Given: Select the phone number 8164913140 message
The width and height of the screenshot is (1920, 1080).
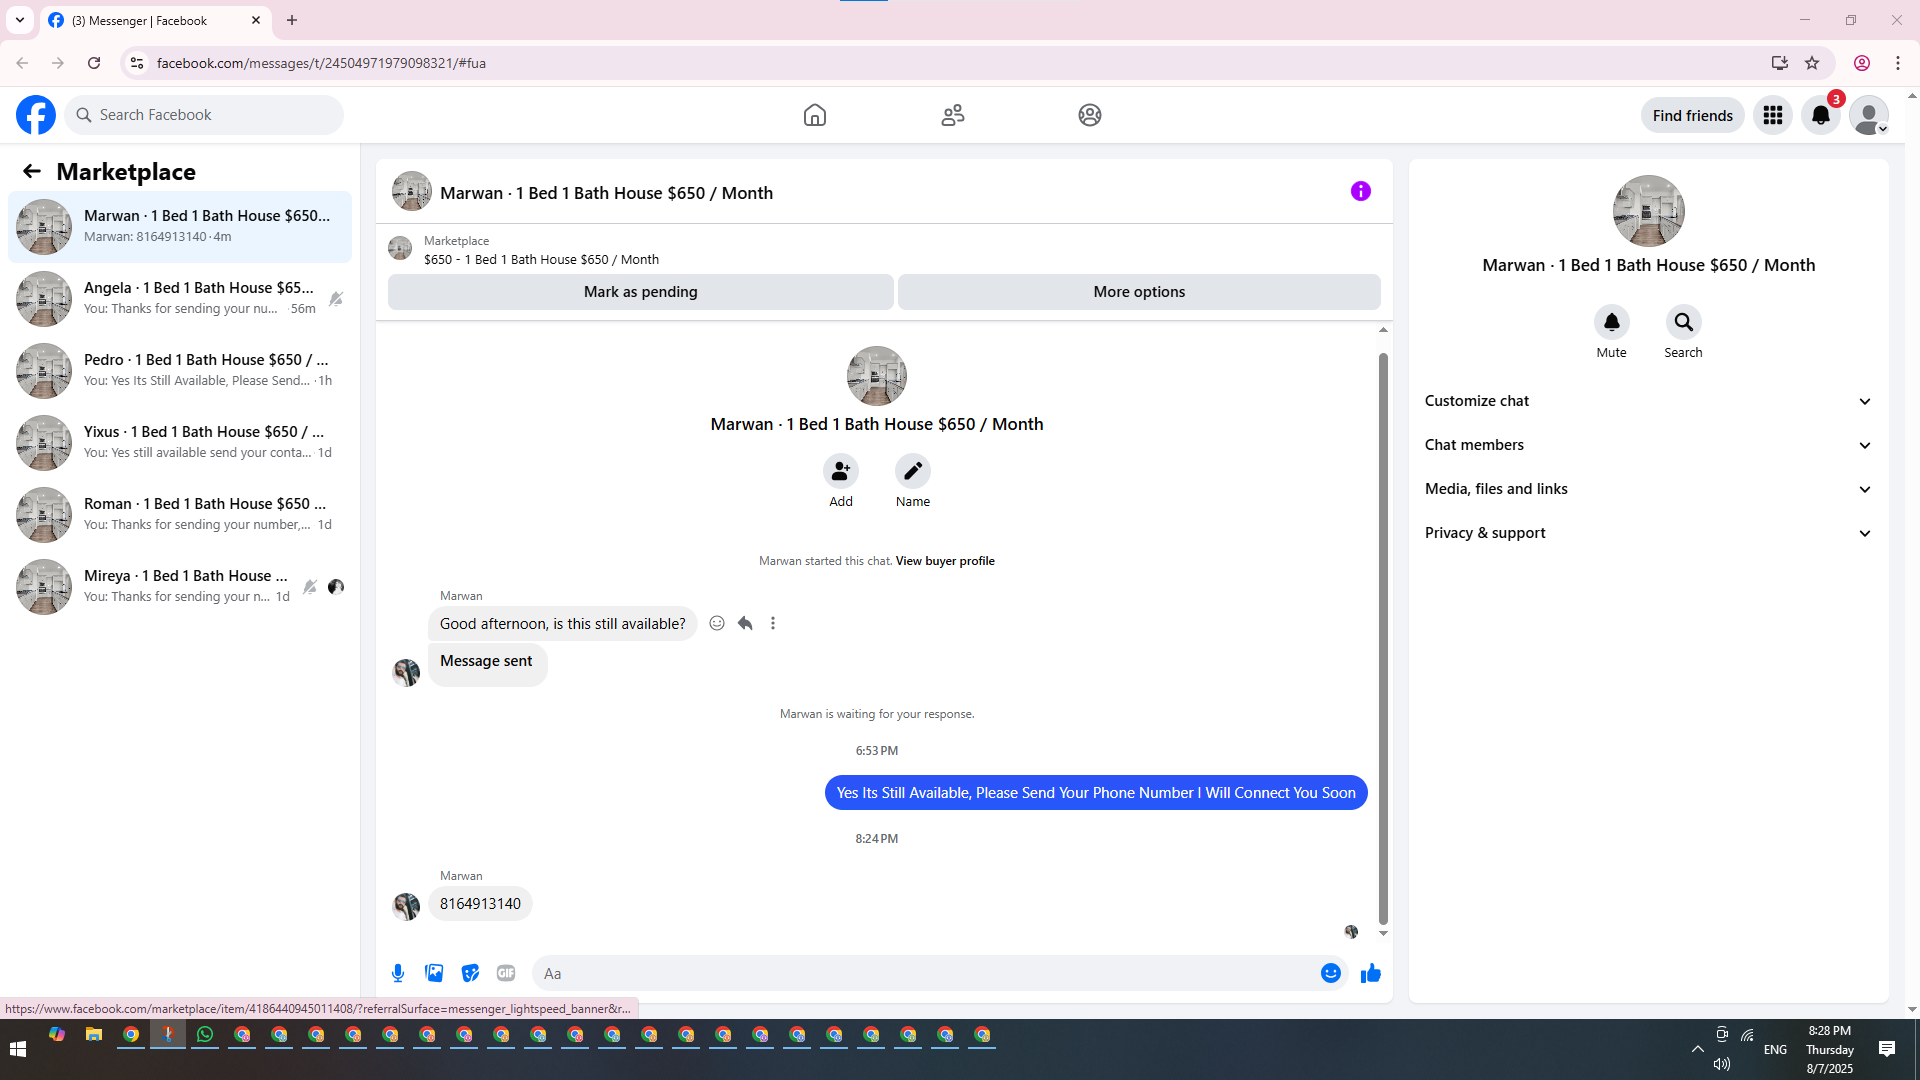Looking at the screenshot, I should (480, 904).
